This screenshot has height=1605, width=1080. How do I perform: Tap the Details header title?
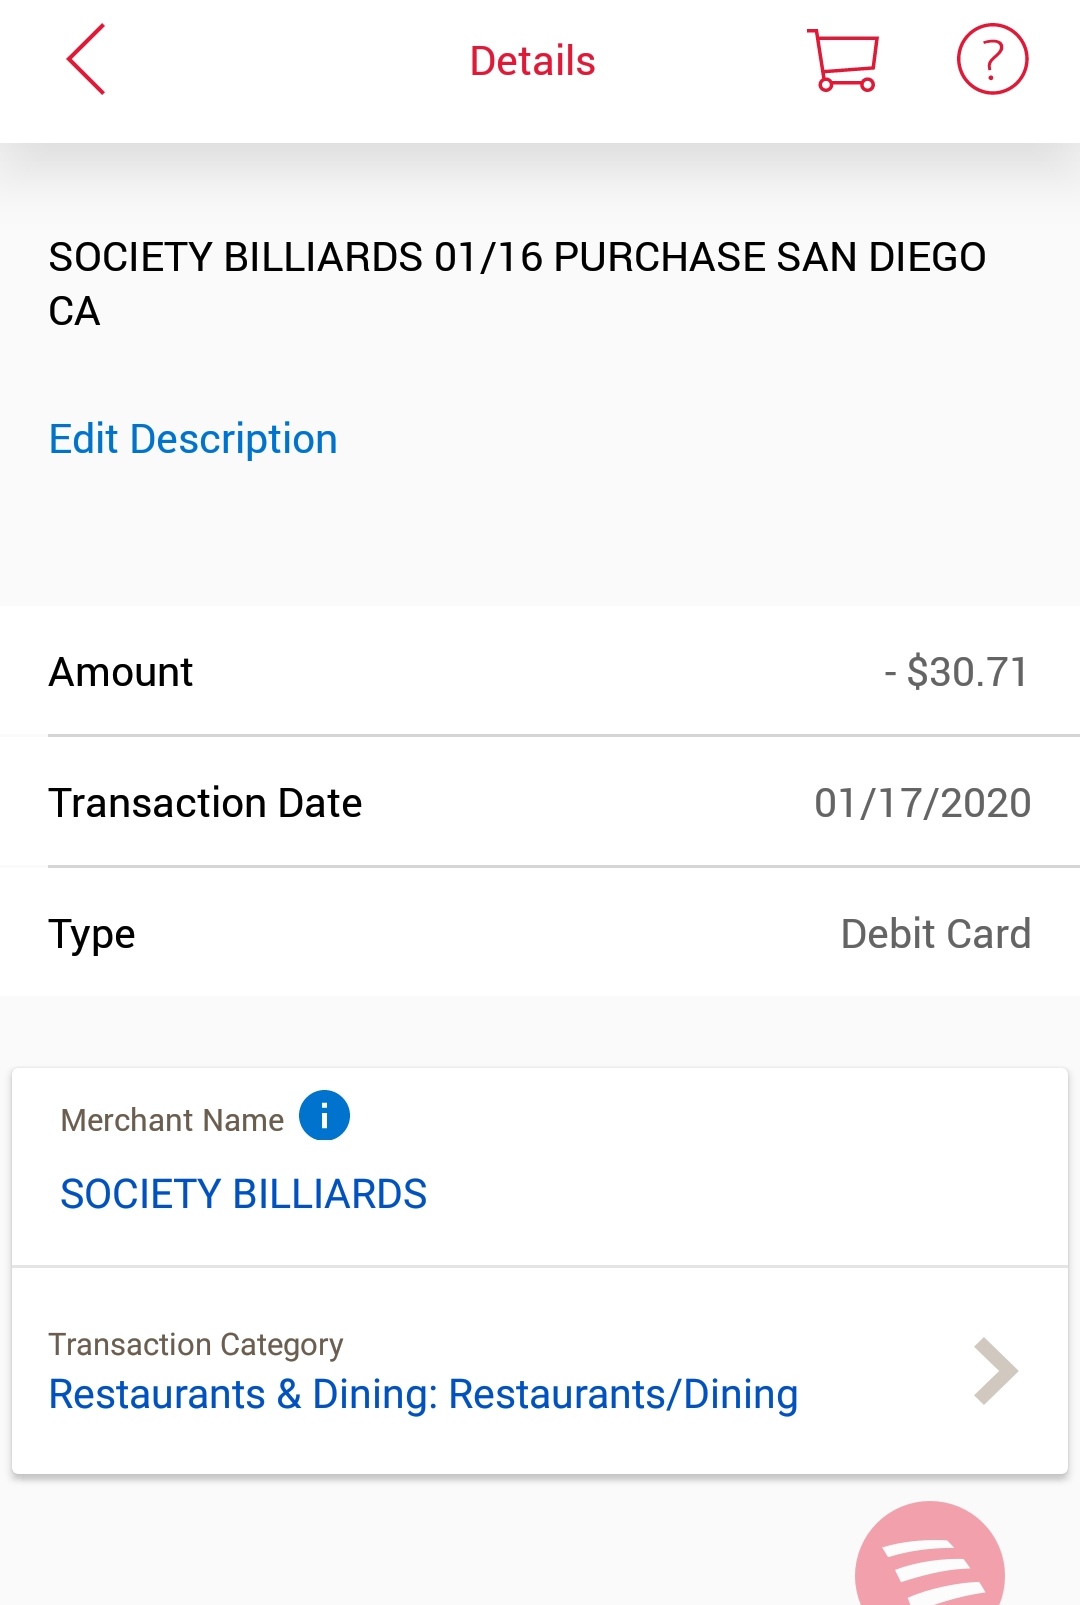pos(532,61)
